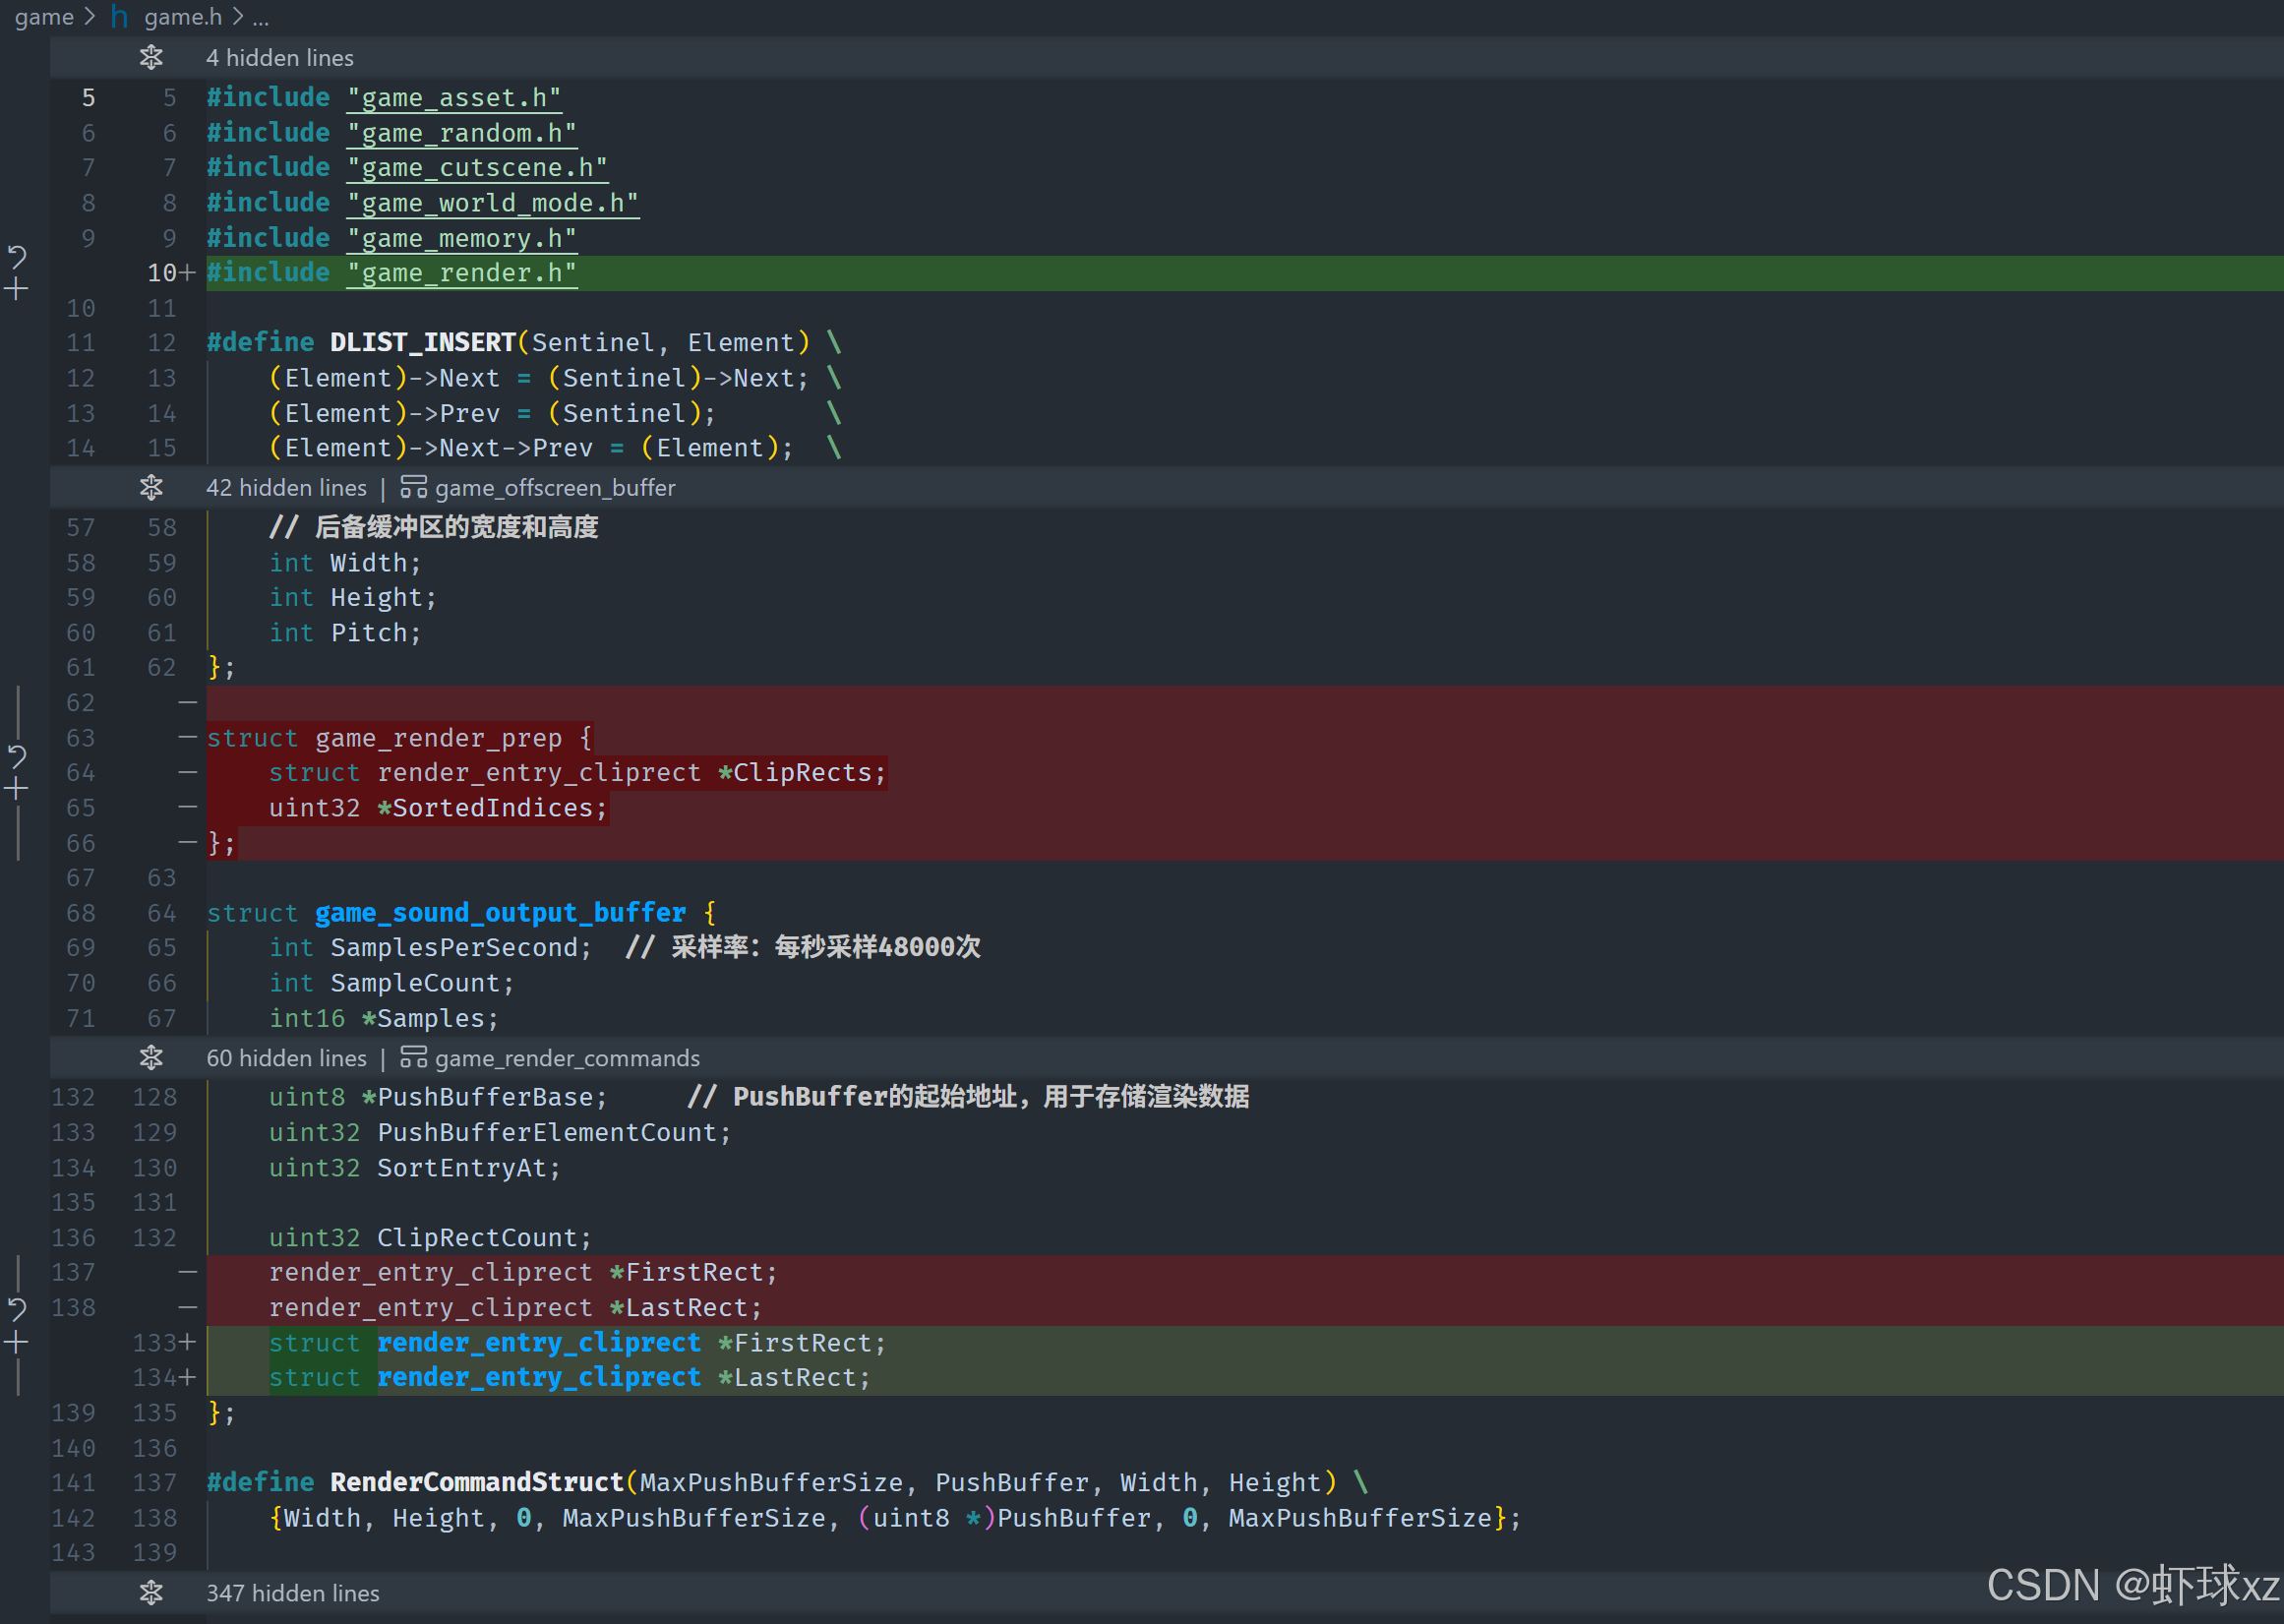This screenshot has width=2284, height=1624.
Task: Open the game.h breadcrumb item
Action: (183, 17)
